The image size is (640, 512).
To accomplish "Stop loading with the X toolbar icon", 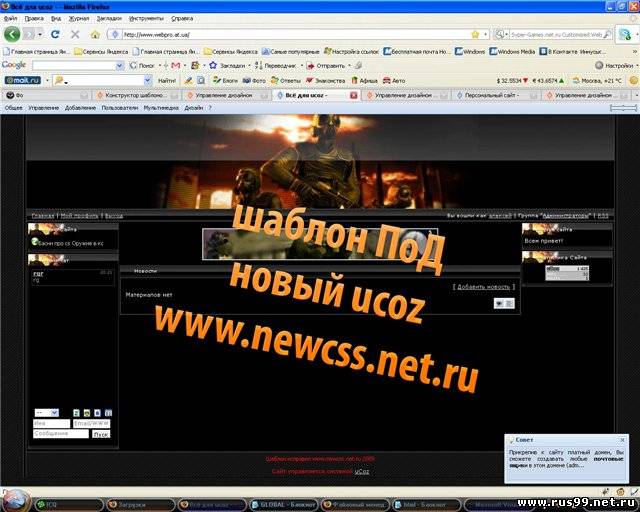I will click(75, 34).
